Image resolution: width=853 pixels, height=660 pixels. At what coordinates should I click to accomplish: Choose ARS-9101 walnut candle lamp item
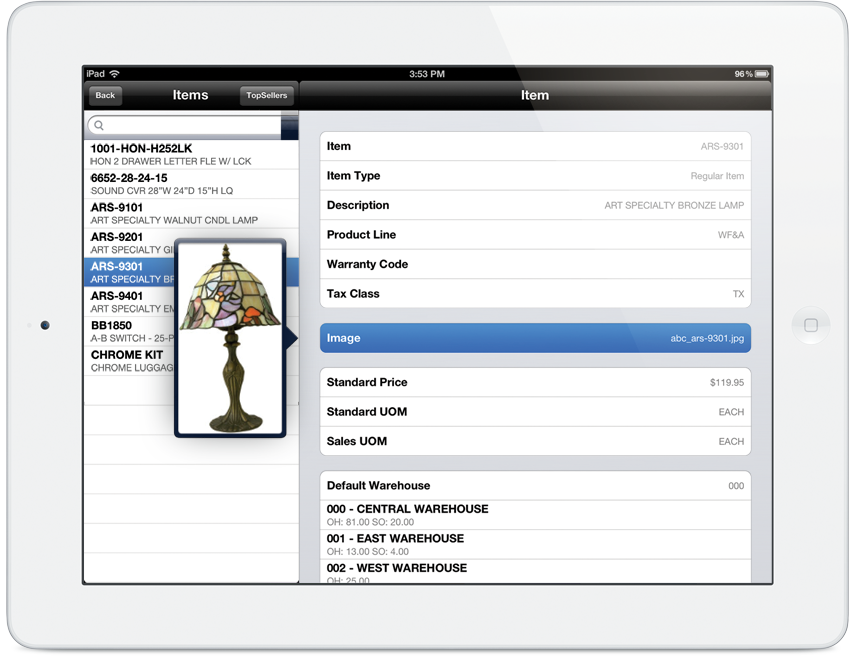pos(191,213)
